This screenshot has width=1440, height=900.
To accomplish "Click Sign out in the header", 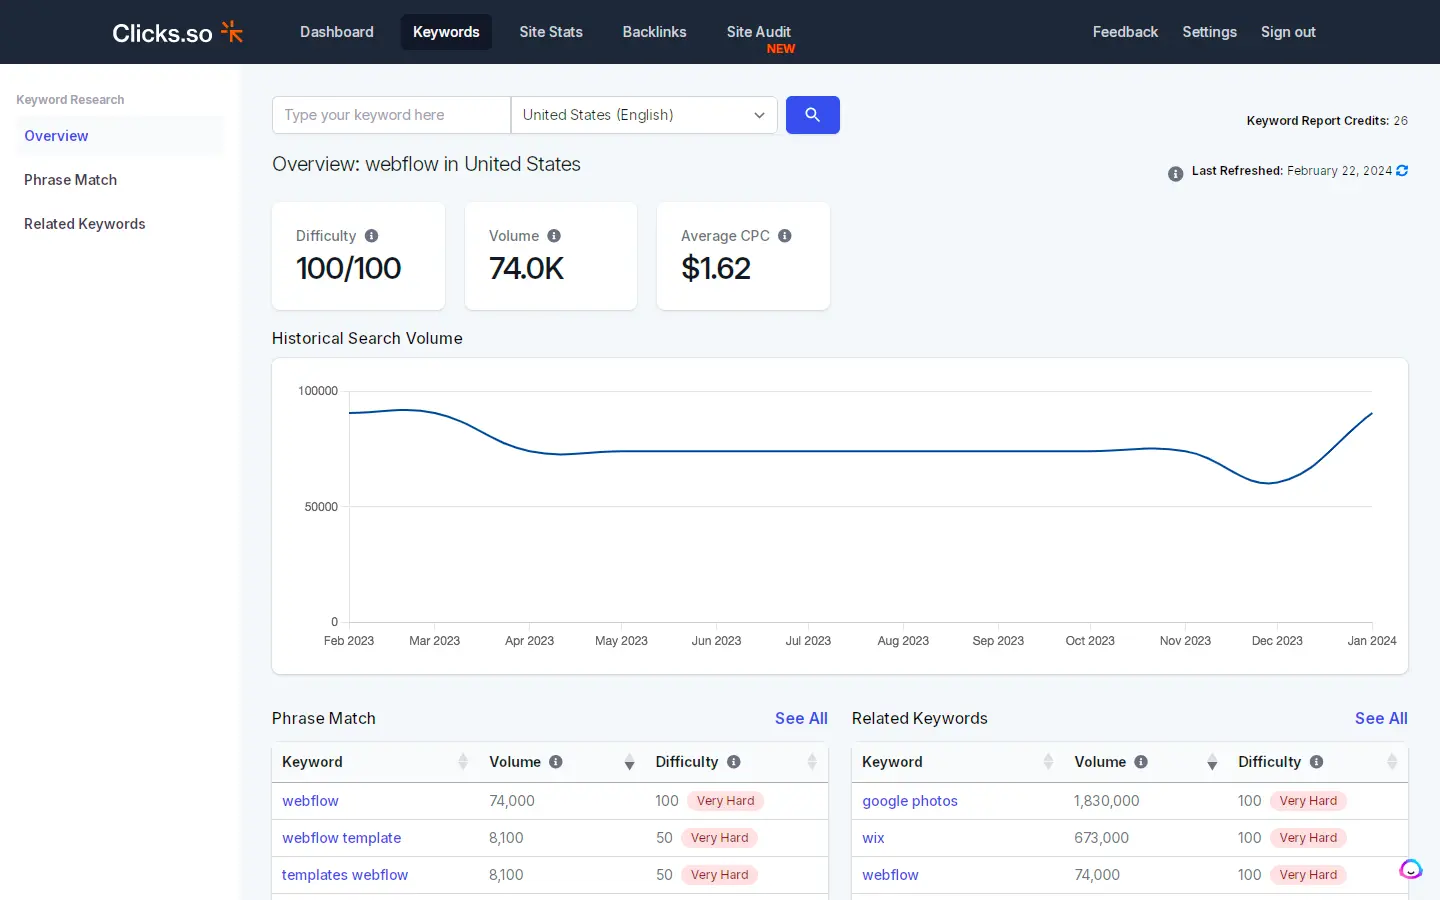I will 1288,32.
